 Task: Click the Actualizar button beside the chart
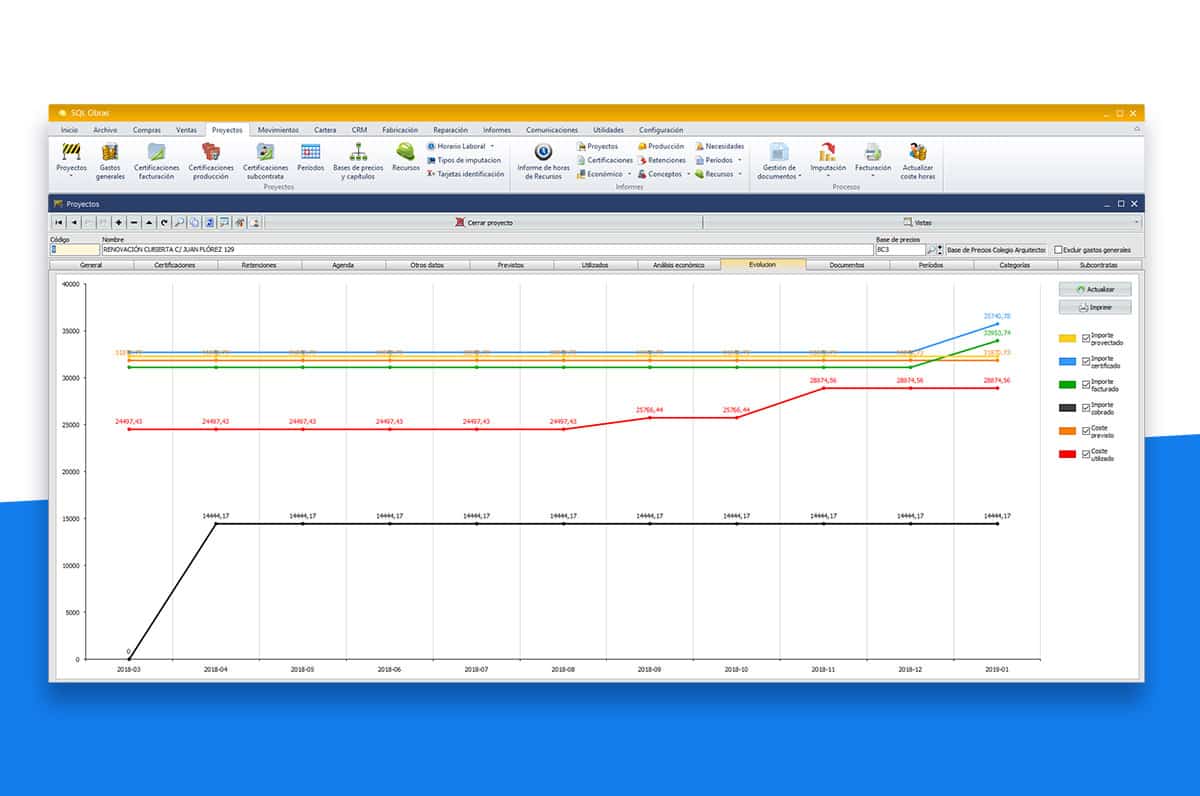tap(1095, 289)
